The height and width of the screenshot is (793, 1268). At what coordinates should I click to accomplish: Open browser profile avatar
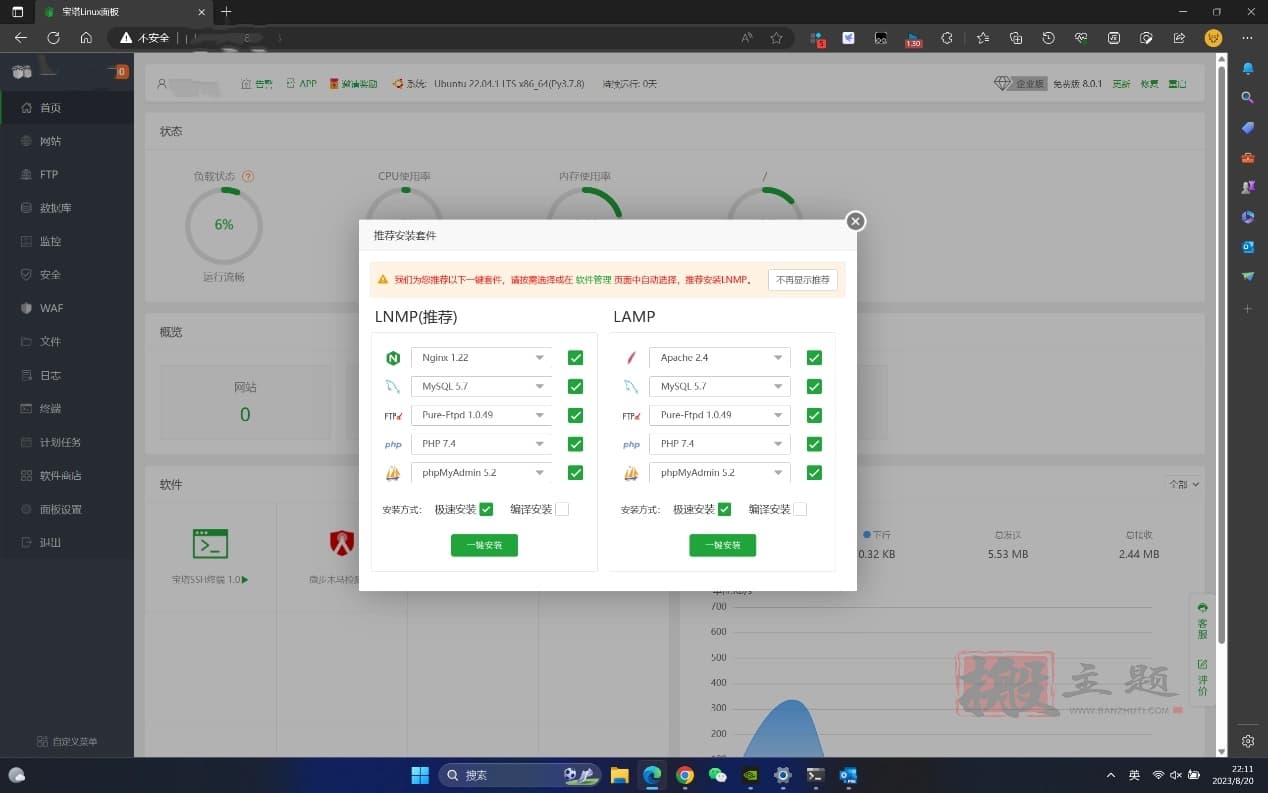coord(1213,37)
